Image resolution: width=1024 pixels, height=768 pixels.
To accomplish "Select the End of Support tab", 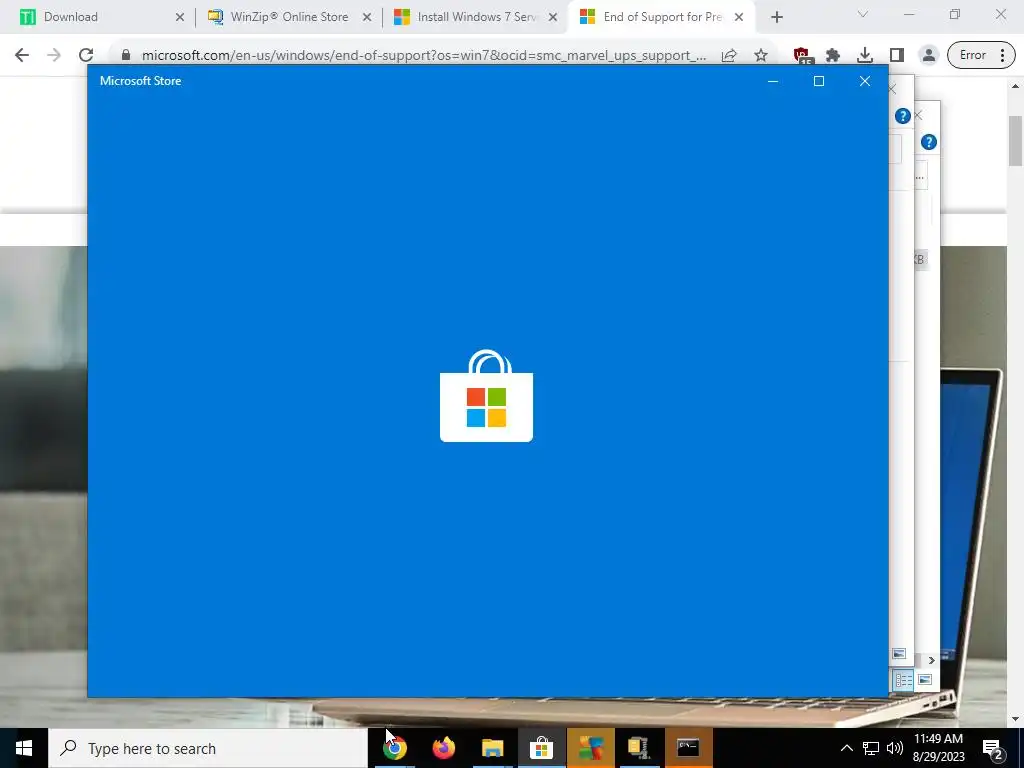I will coord(661,17).
